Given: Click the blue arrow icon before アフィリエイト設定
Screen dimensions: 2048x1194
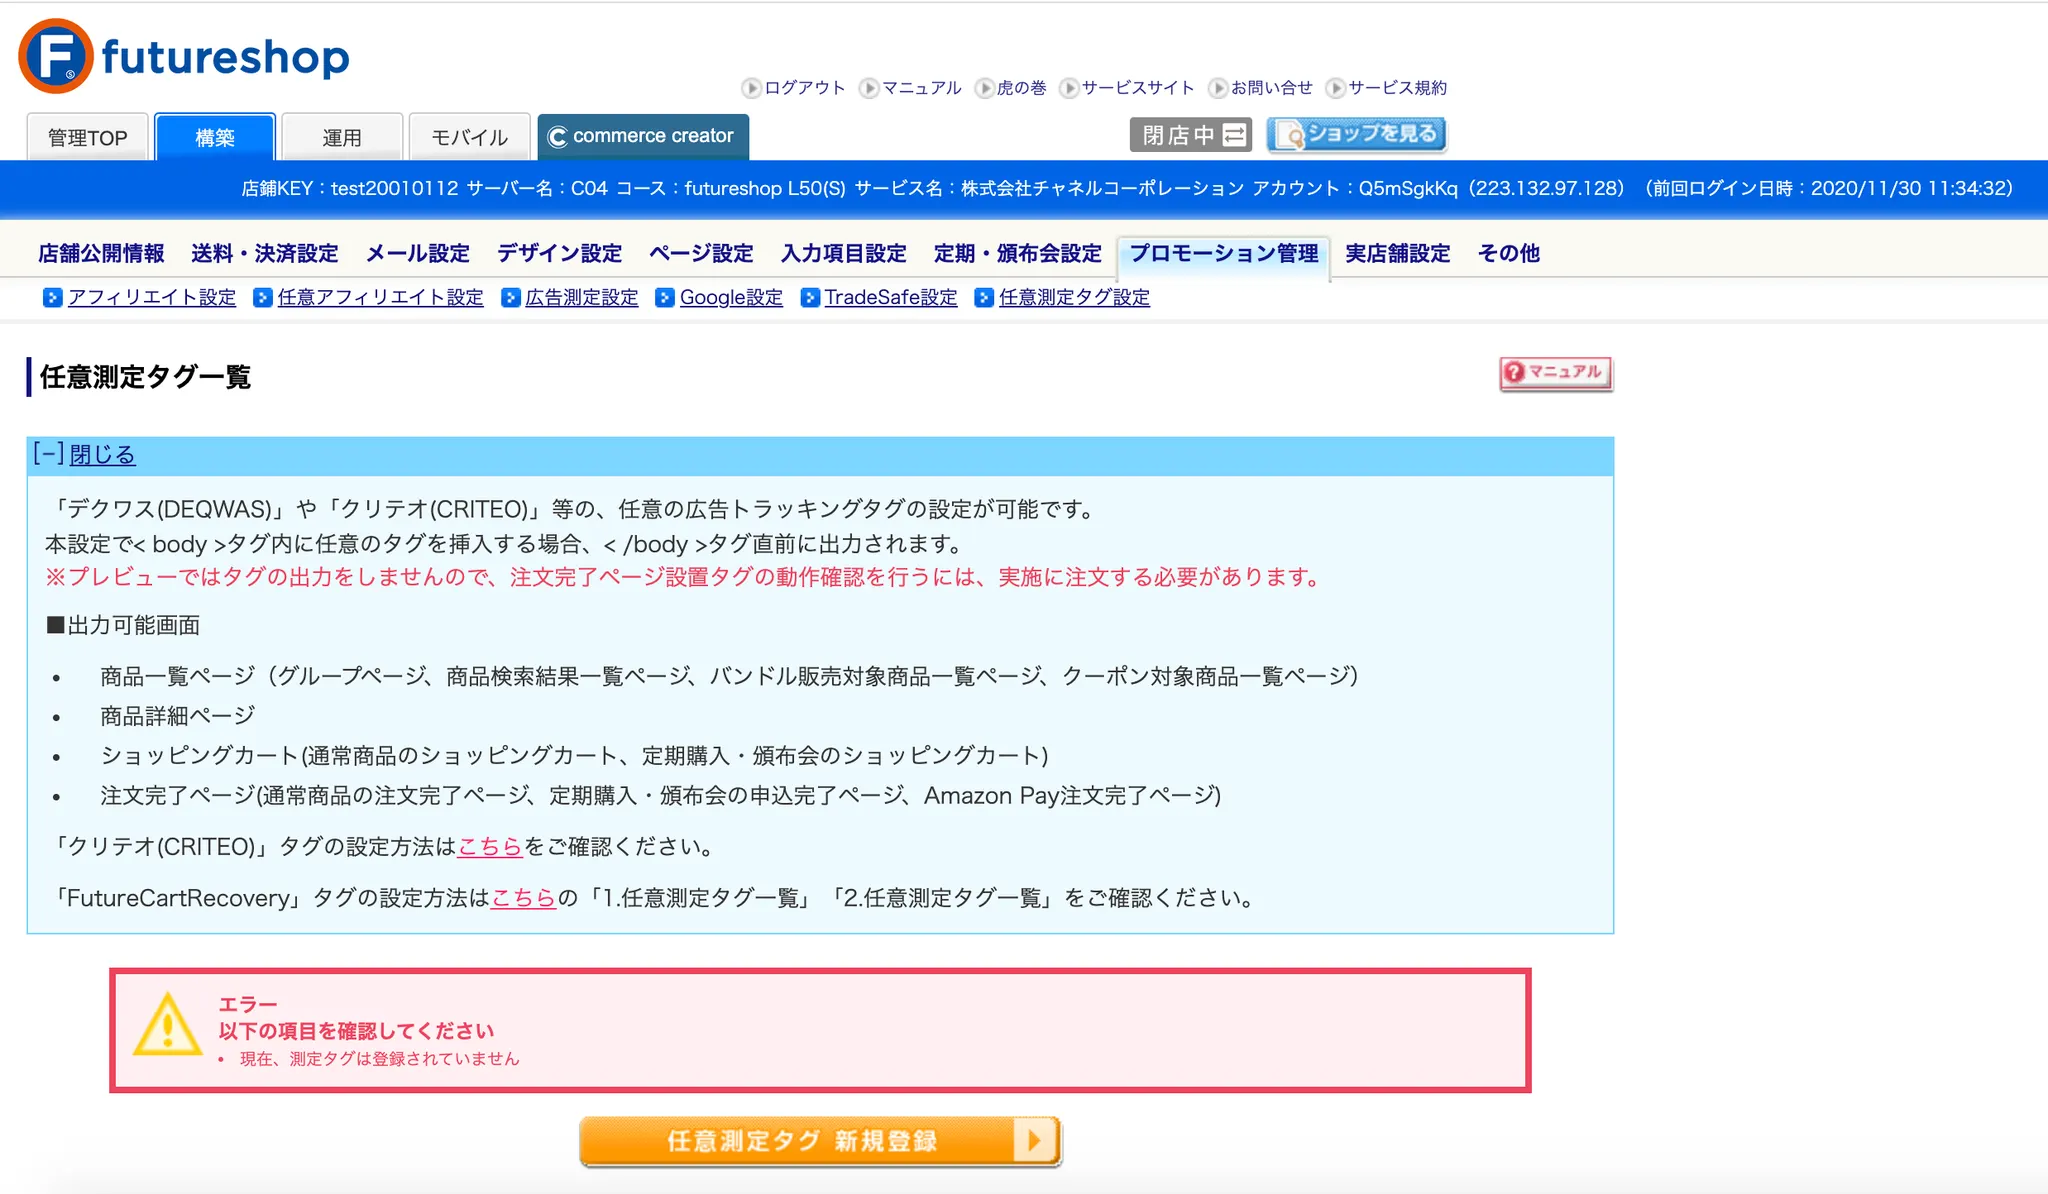Looking at the screenshot, I should pyautogui.click(x=53, y=298).
